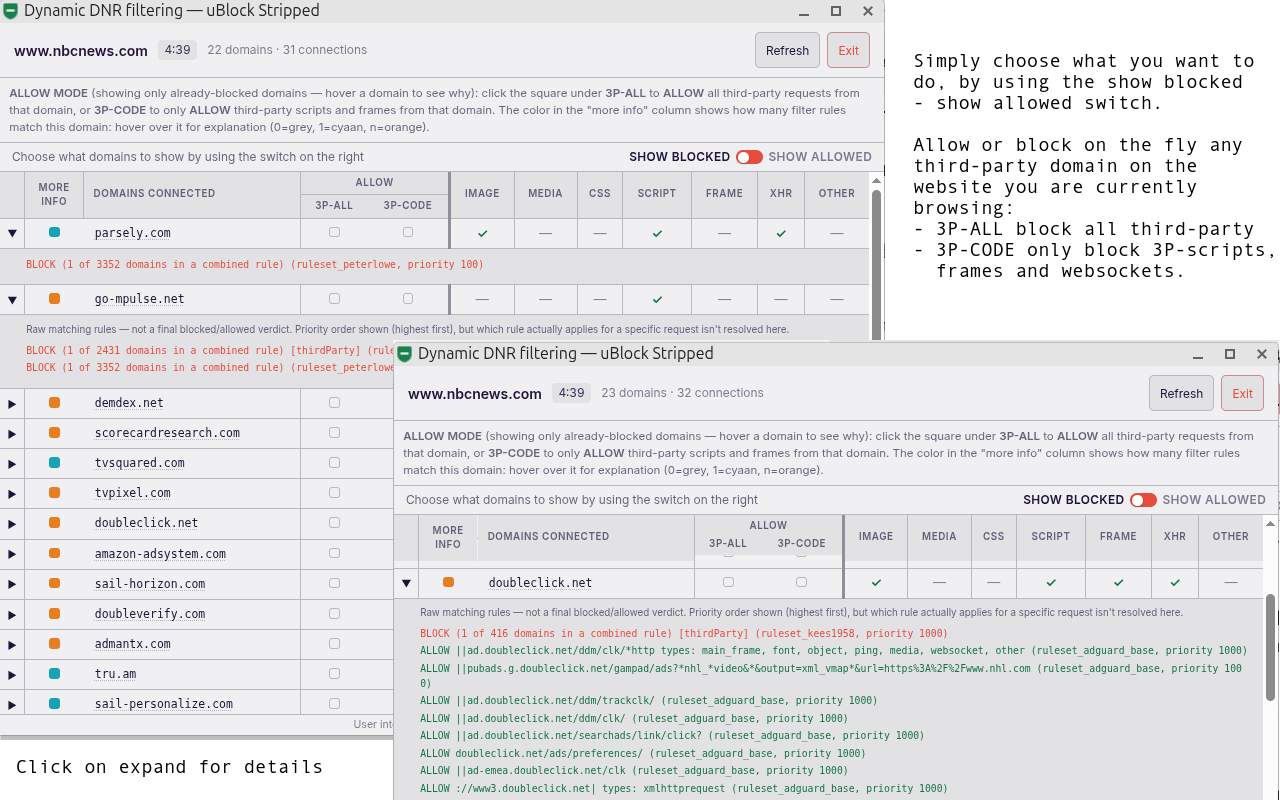Expand the doubleverify.com row

pyautogui.click(x=13, y=614)
